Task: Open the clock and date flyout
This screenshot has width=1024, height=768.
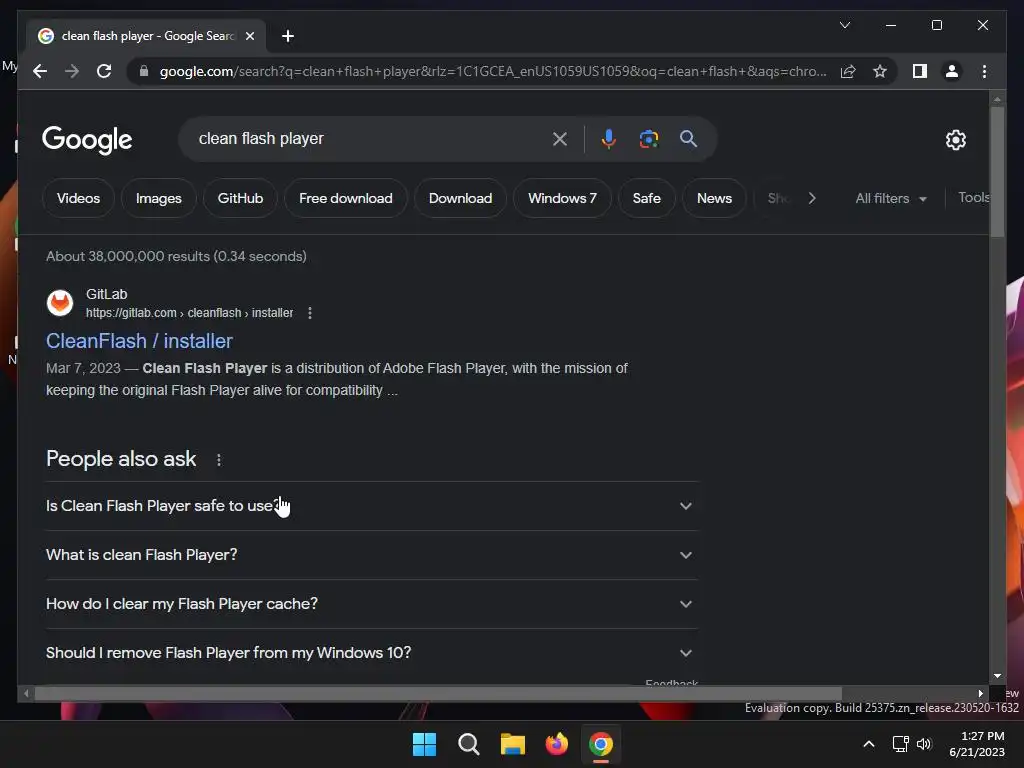Action: click(x=976, y=744)
